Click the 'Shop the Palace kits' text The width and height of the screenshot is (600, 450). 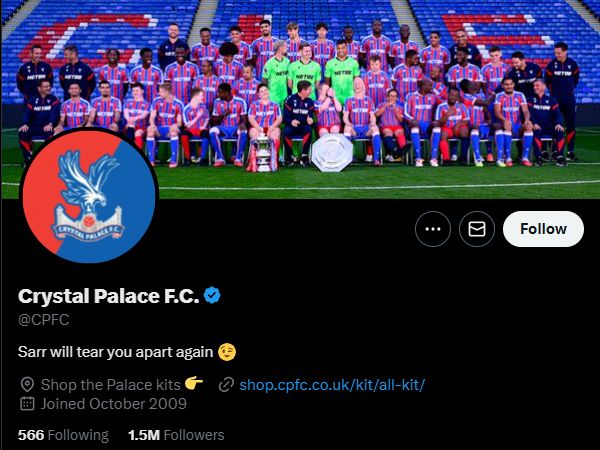(x=108, y=384)
